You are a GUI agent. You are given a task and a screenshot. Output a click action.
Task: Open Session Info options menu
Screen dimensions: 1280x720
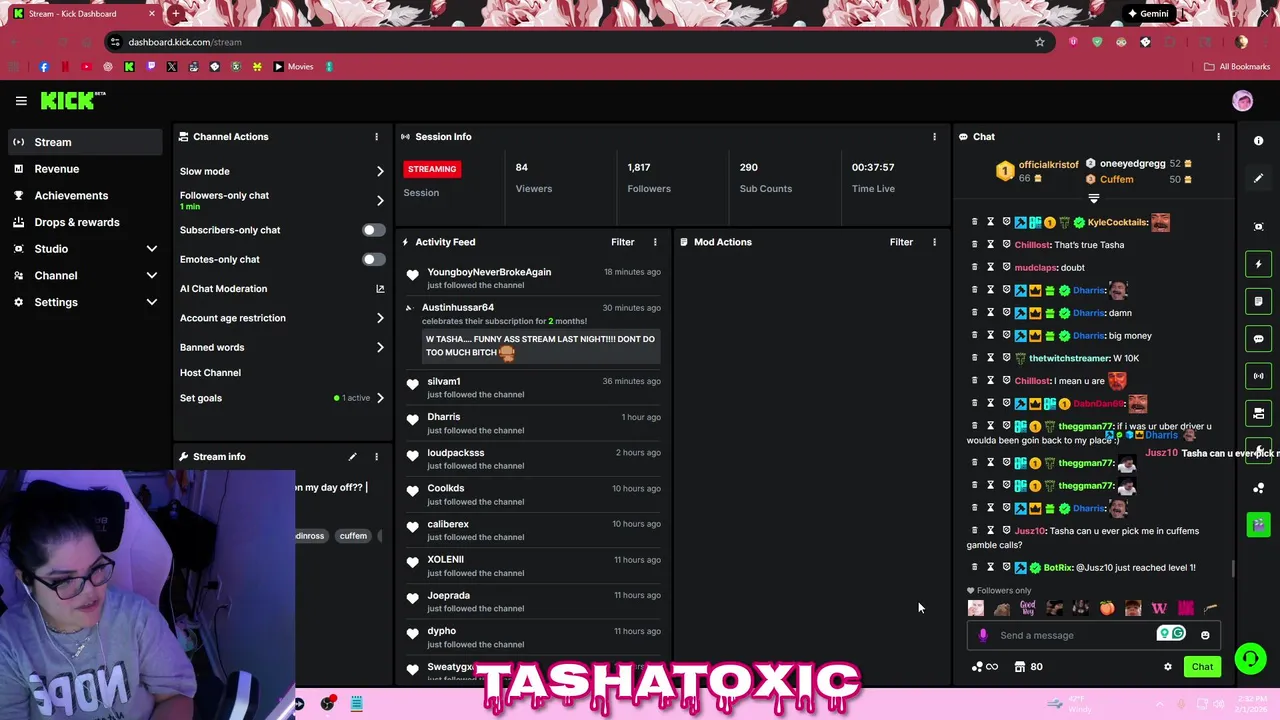coord(934,137)
